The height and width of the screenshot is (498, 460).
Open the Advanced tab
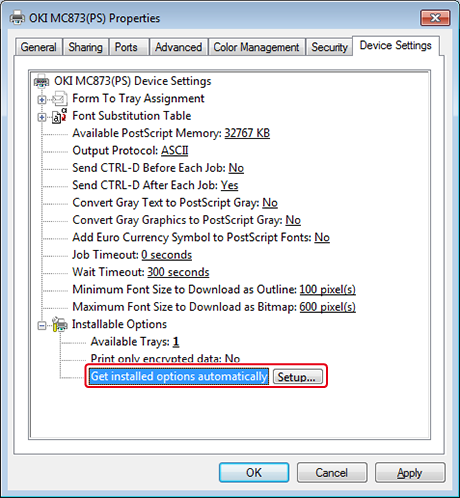[178, 47]
